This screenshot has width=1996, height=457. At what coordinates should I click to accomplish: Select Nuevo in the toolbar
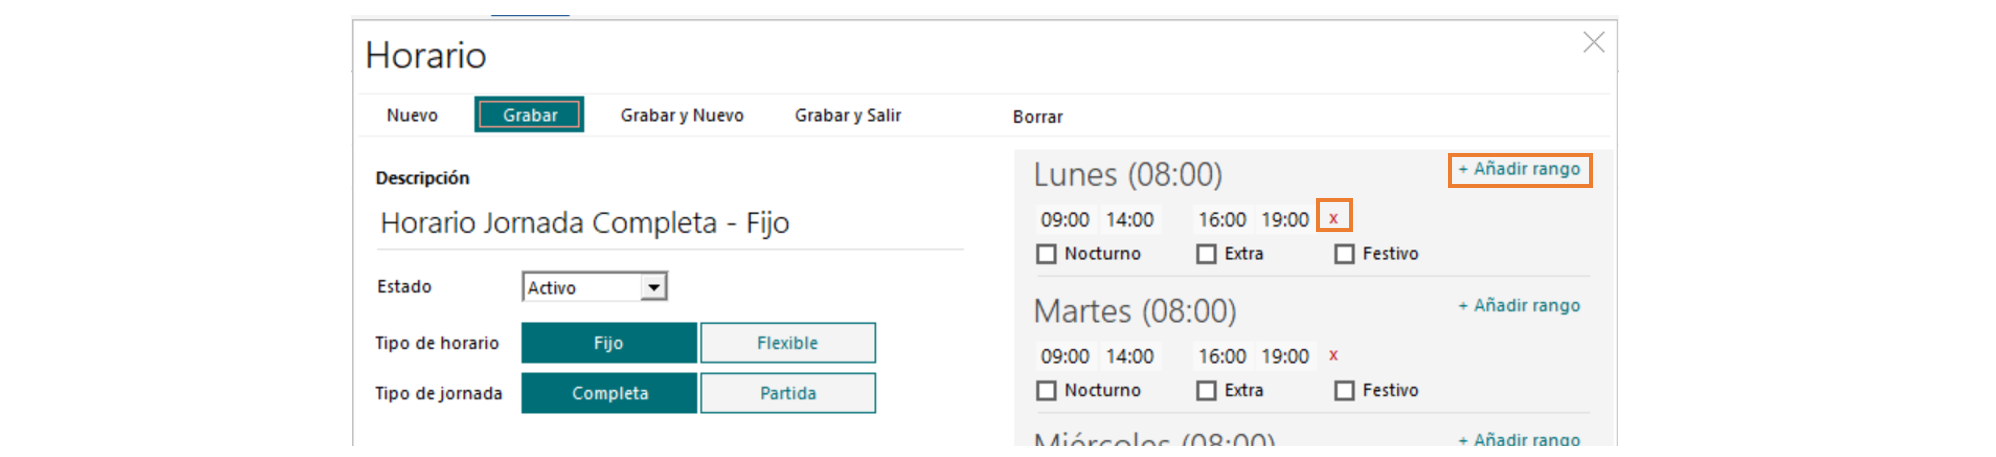pyautogui.click(x=412, y=115)
